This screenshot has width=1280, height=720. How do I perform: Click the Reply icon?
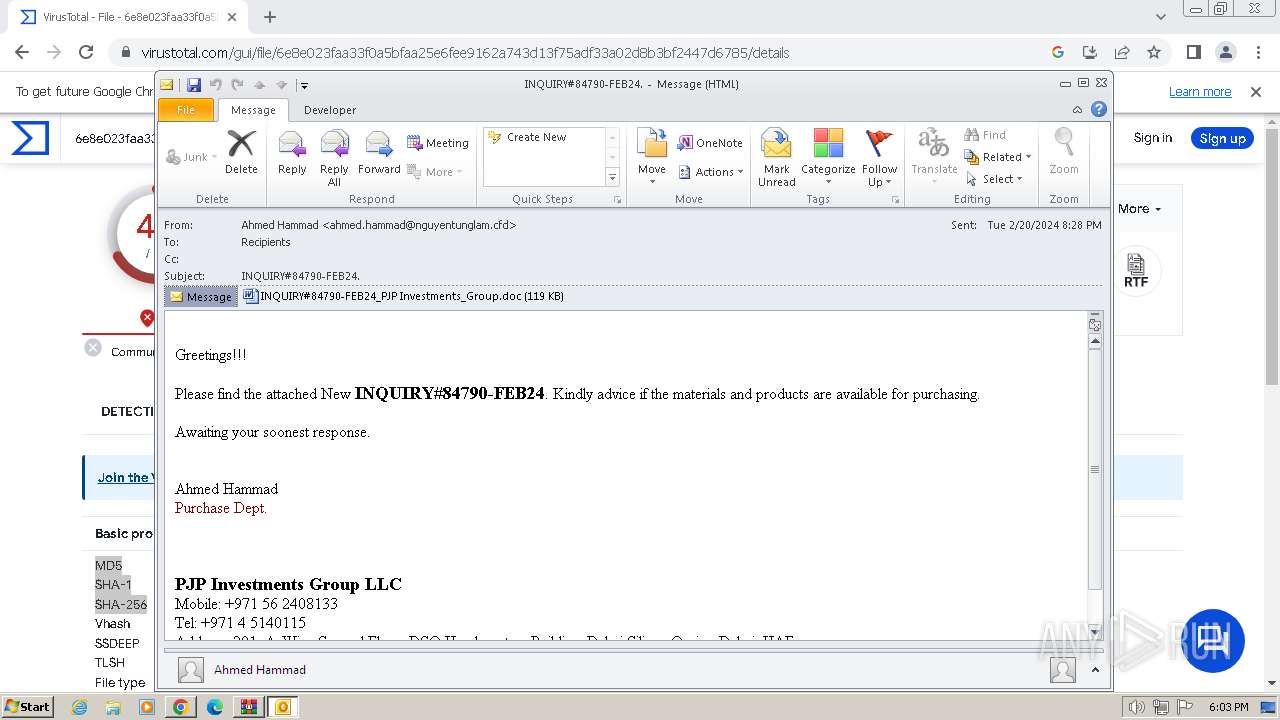(x=292, y=153)
